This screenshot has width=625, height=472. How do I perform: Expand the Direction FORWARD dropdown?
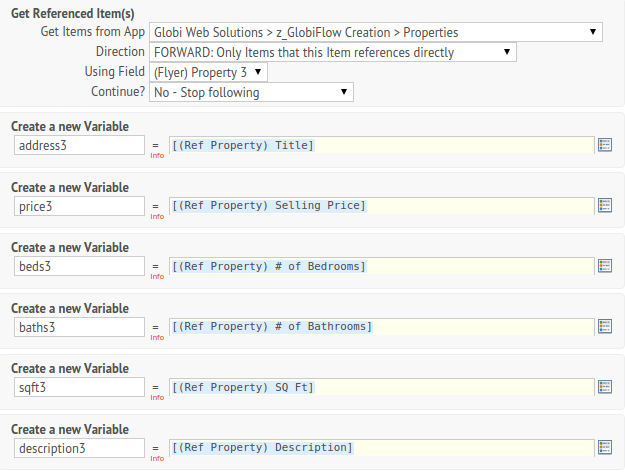[333, 52]
